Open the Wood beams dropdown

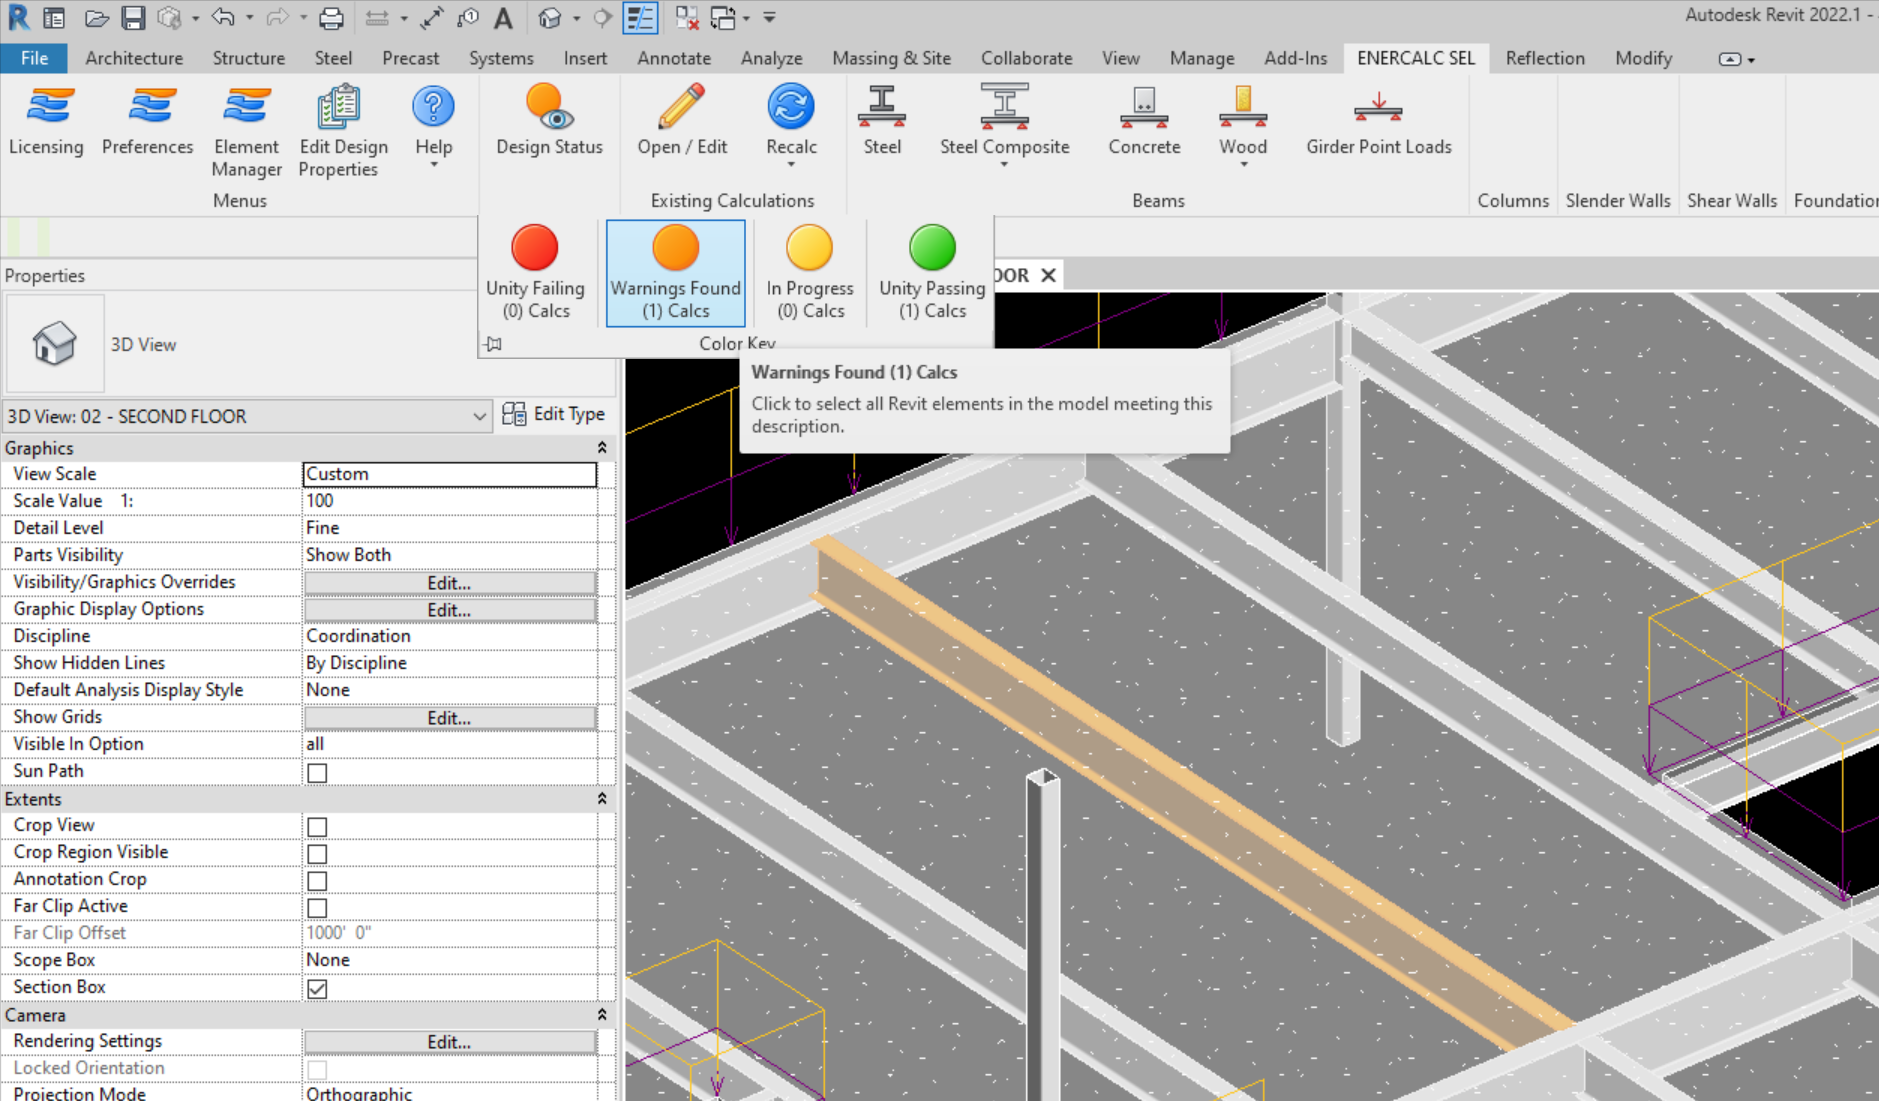[1243, 163]
